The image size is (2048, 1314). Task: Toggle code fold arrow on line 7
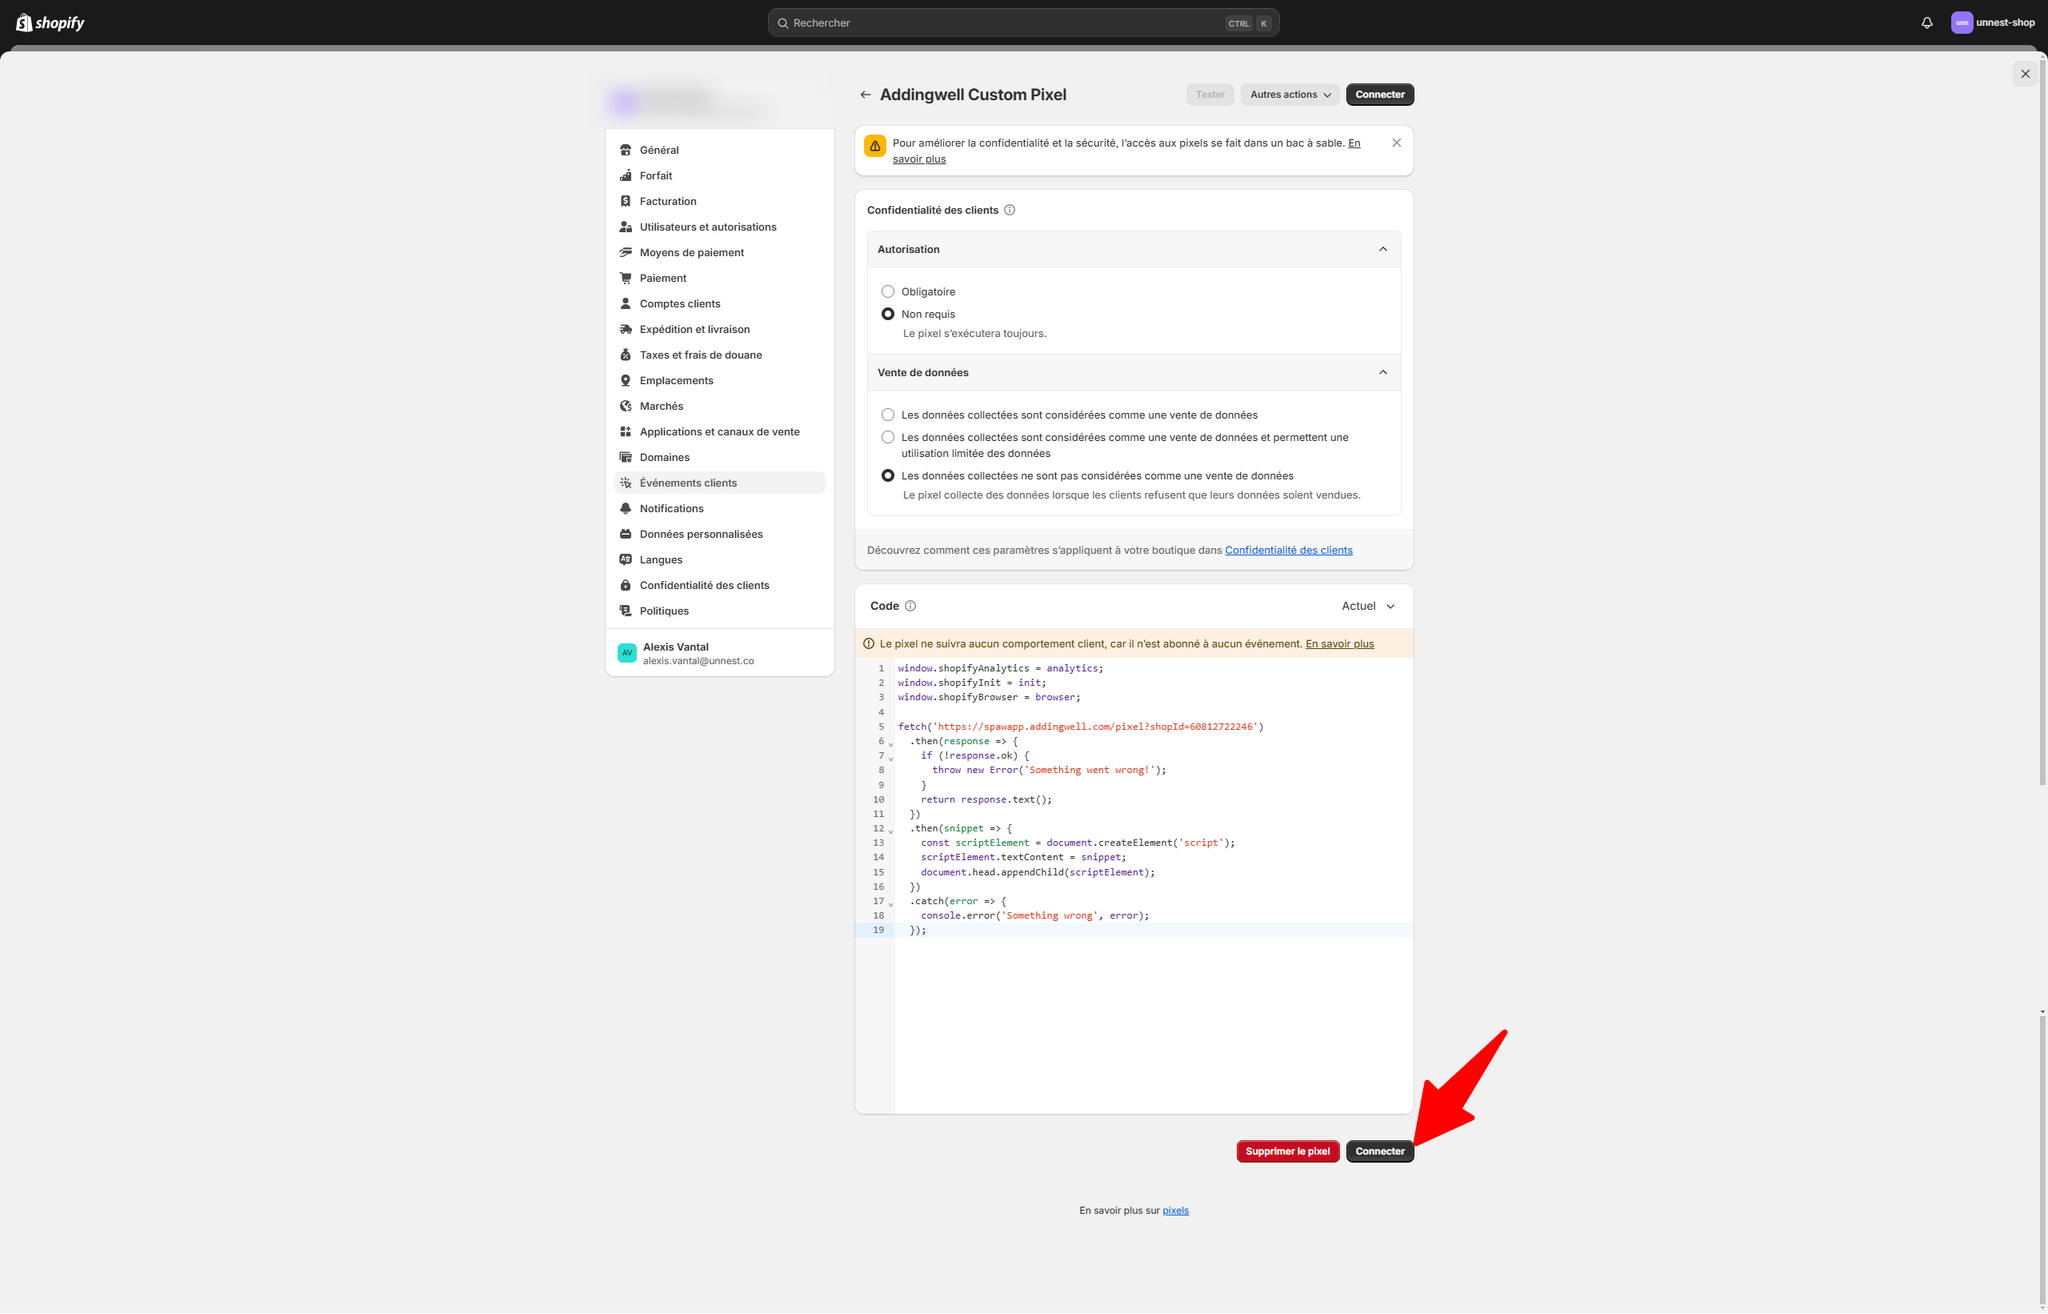tap(891, 758)
